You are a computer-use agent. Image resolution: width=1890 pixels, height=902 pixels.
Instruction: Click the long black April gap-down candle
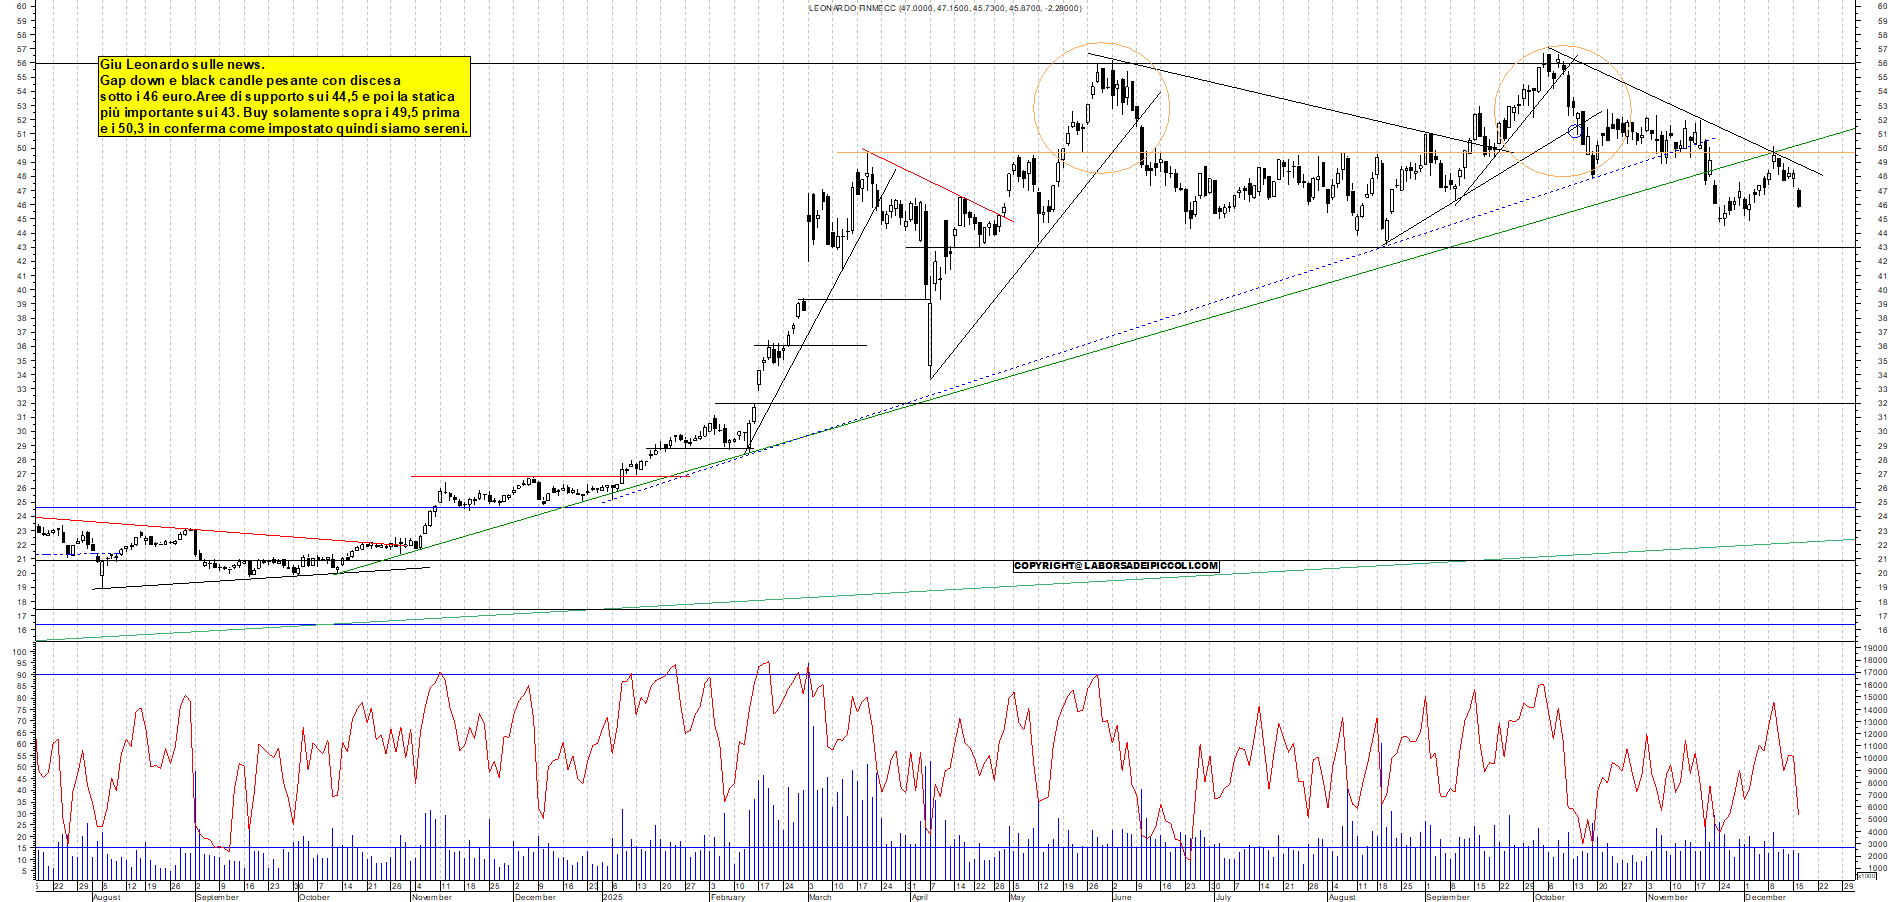[930, 335]
